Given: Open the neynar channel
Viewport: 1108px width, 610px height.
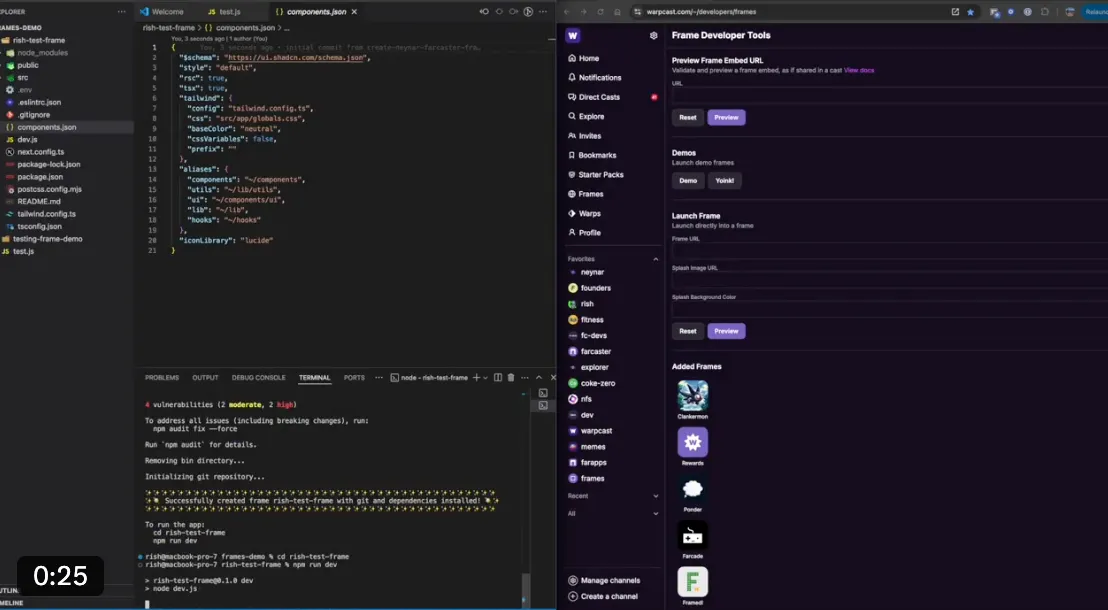Looking at the screenshot, I should tap(587, 272).
